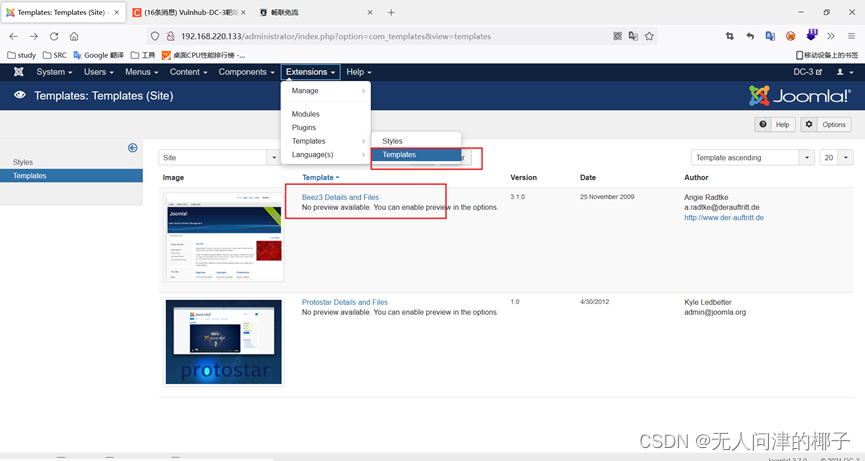Reload the current page
The height and width of the screenshot is (461, 865).
click(x=54, y=36)
